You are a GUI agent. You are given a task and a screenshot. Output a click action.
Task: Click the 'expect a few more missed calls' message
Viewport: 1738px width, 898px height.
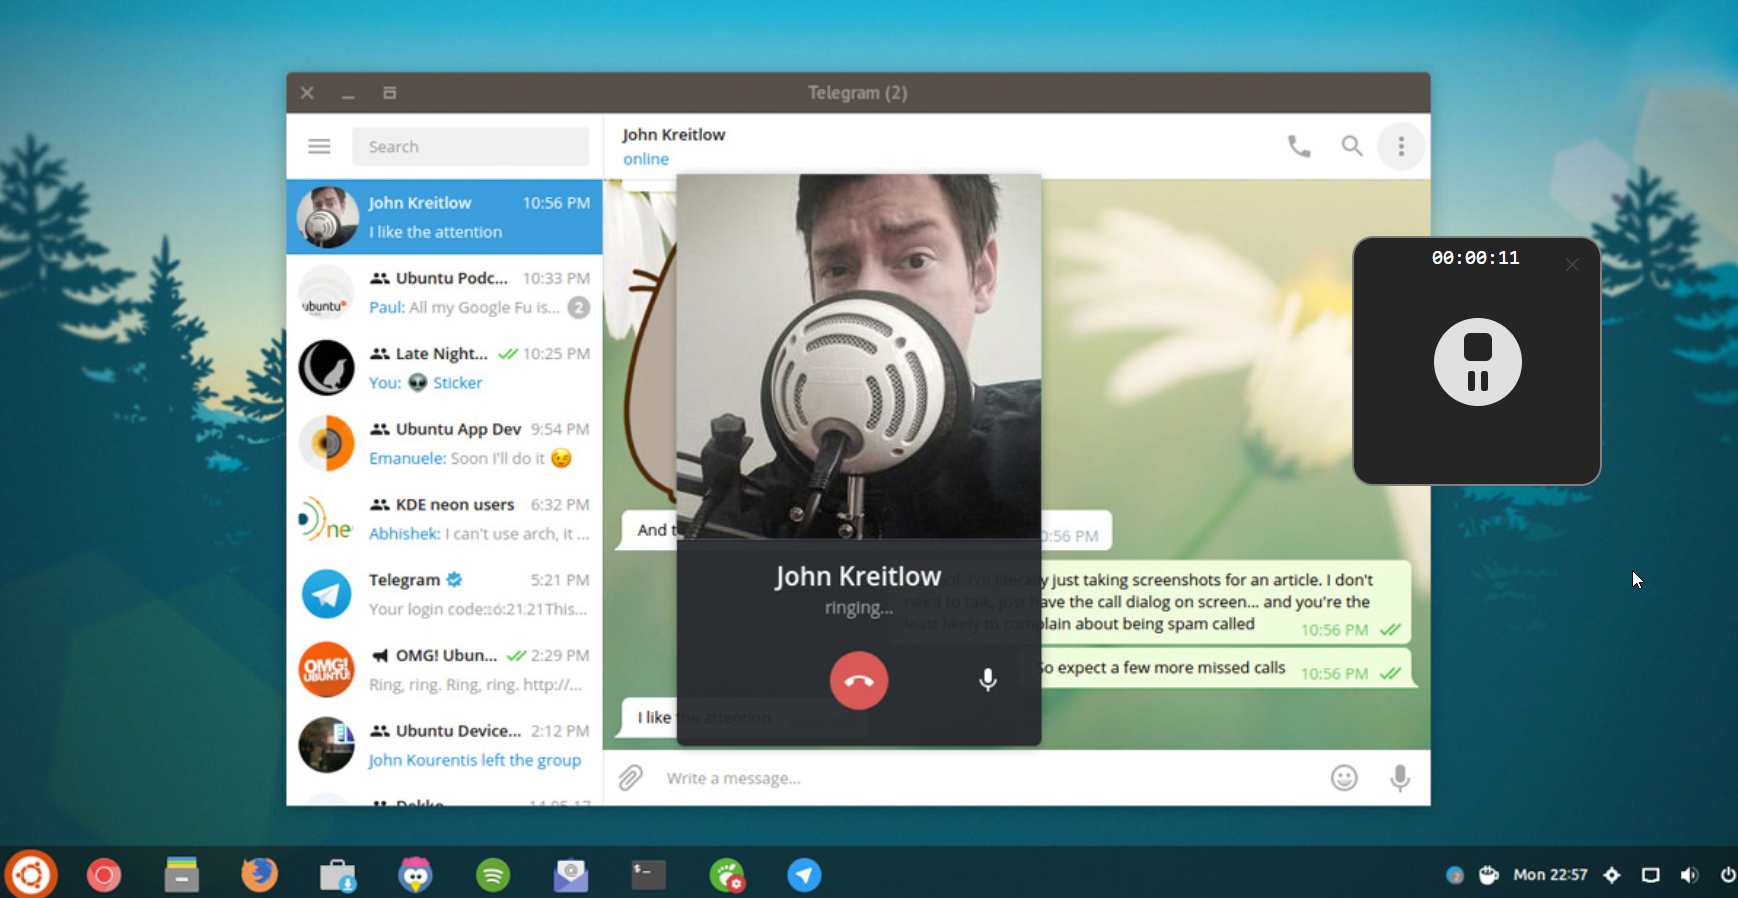(1217, 668)
